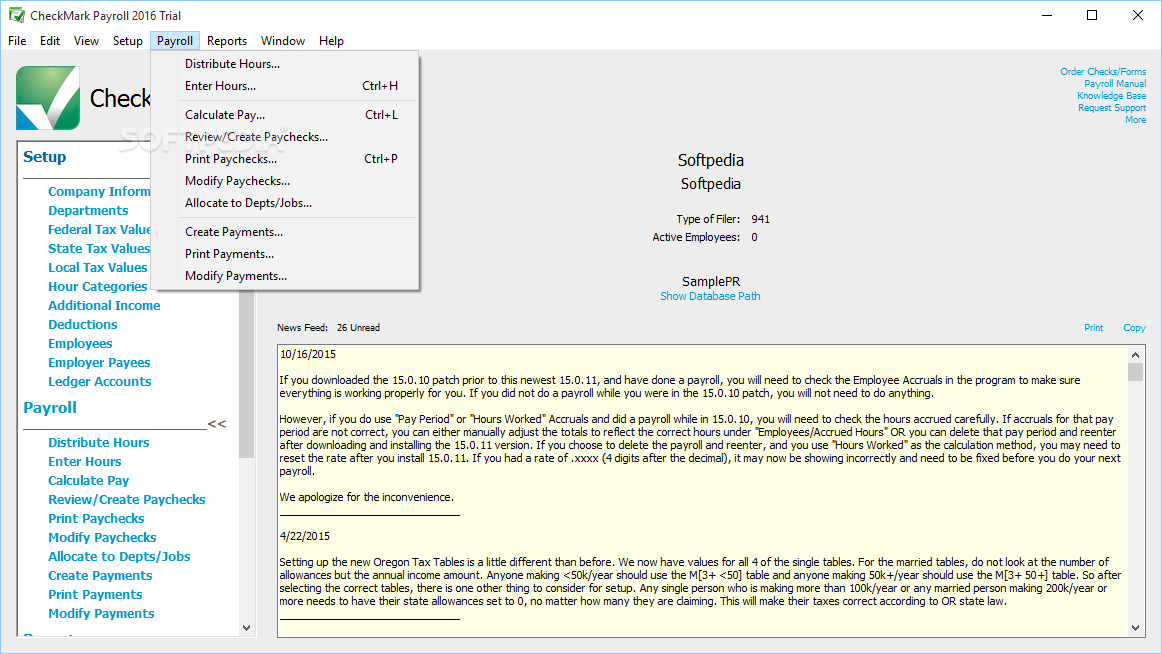Click Show Database Path link
Screen dimensions: 1162x654
tap(710, 296)
